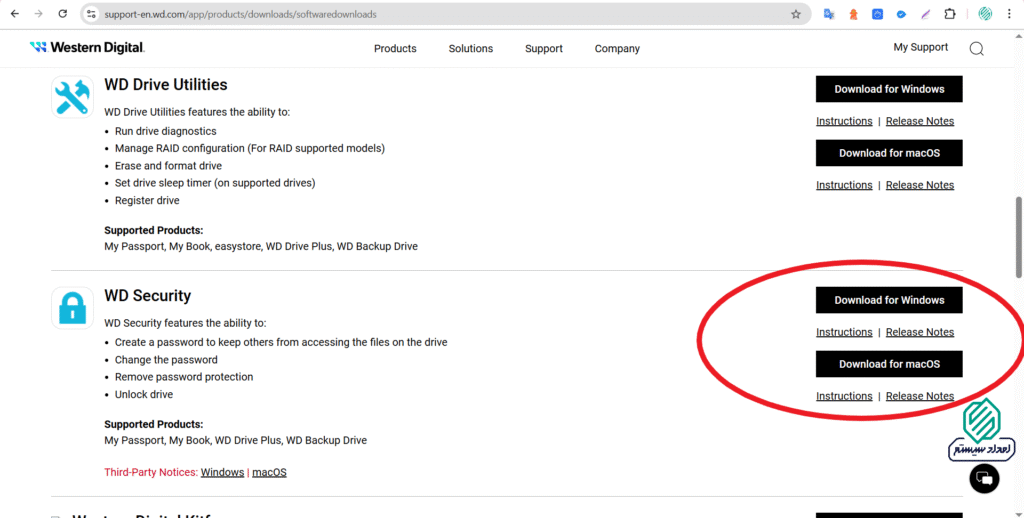Viewport: 1024px width, 518px height.
Task: Go back with the browser back arrow
Action: click(15, 14)
